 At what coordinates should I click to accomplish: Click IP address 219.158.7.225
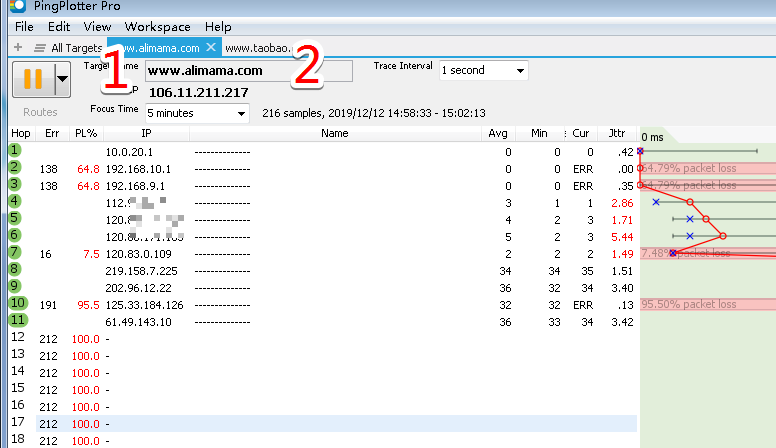pyautogui.click(x=141, y=271)
